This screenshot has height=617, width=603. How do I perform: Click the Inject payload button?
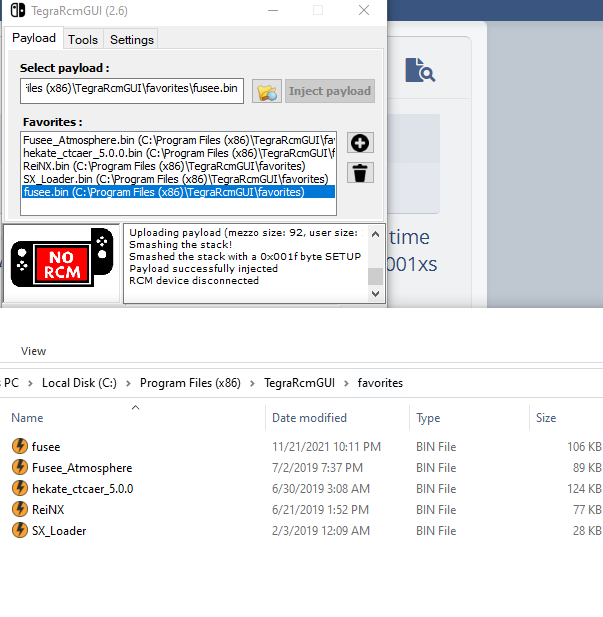(x=330, y=91)
